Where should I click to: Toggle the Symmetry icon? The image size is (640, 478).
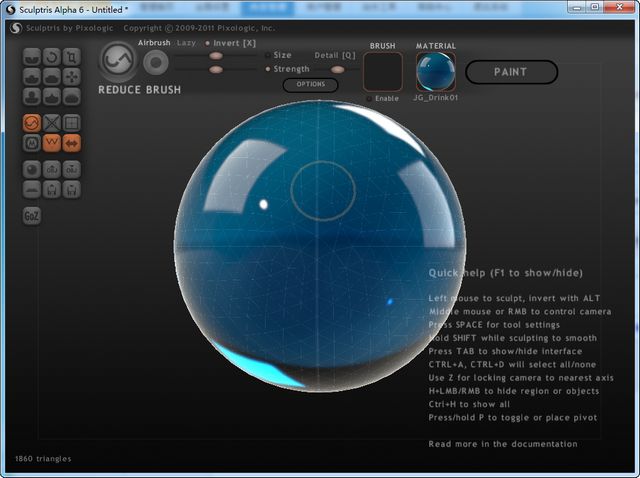[72, 143]
